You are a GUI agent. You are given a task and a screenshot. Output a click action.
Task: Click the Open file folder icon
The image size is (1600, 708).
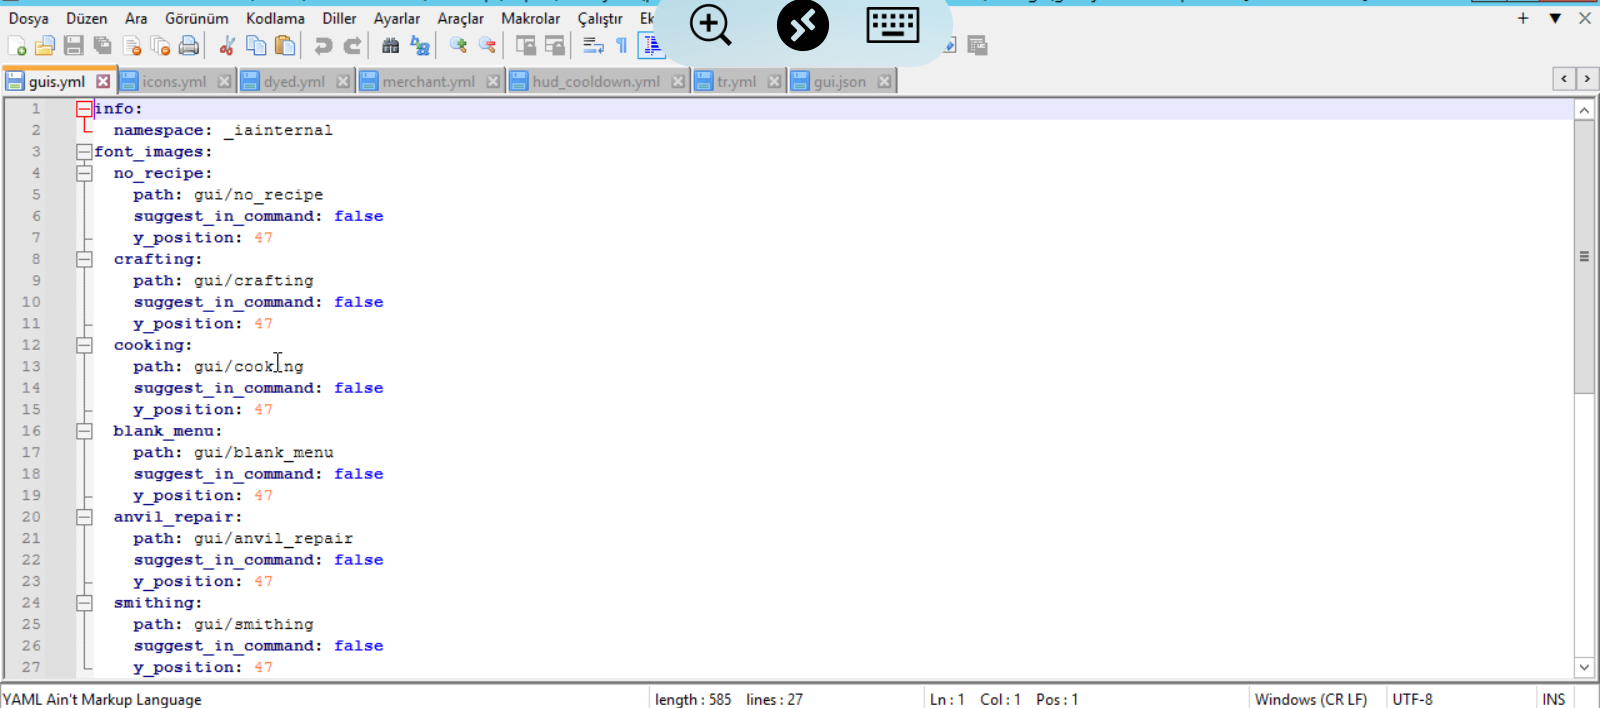coord(45,45)
